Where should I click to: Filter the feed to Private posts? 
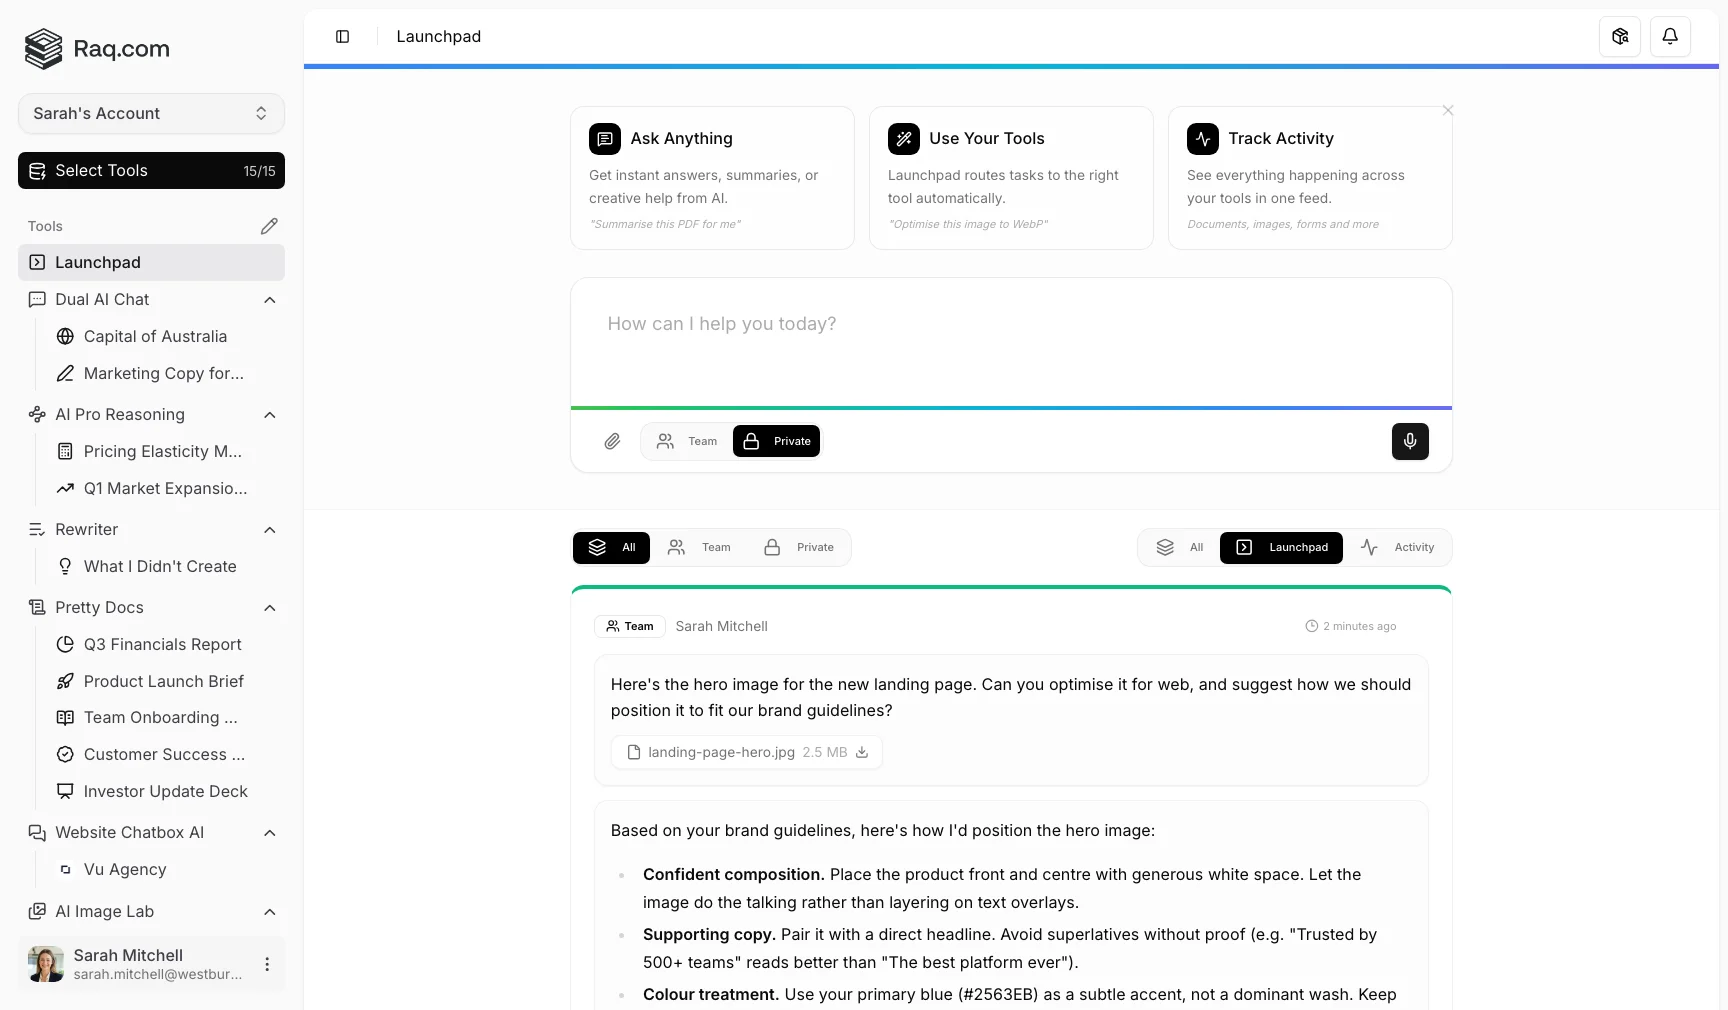click(x=800, y=548)
